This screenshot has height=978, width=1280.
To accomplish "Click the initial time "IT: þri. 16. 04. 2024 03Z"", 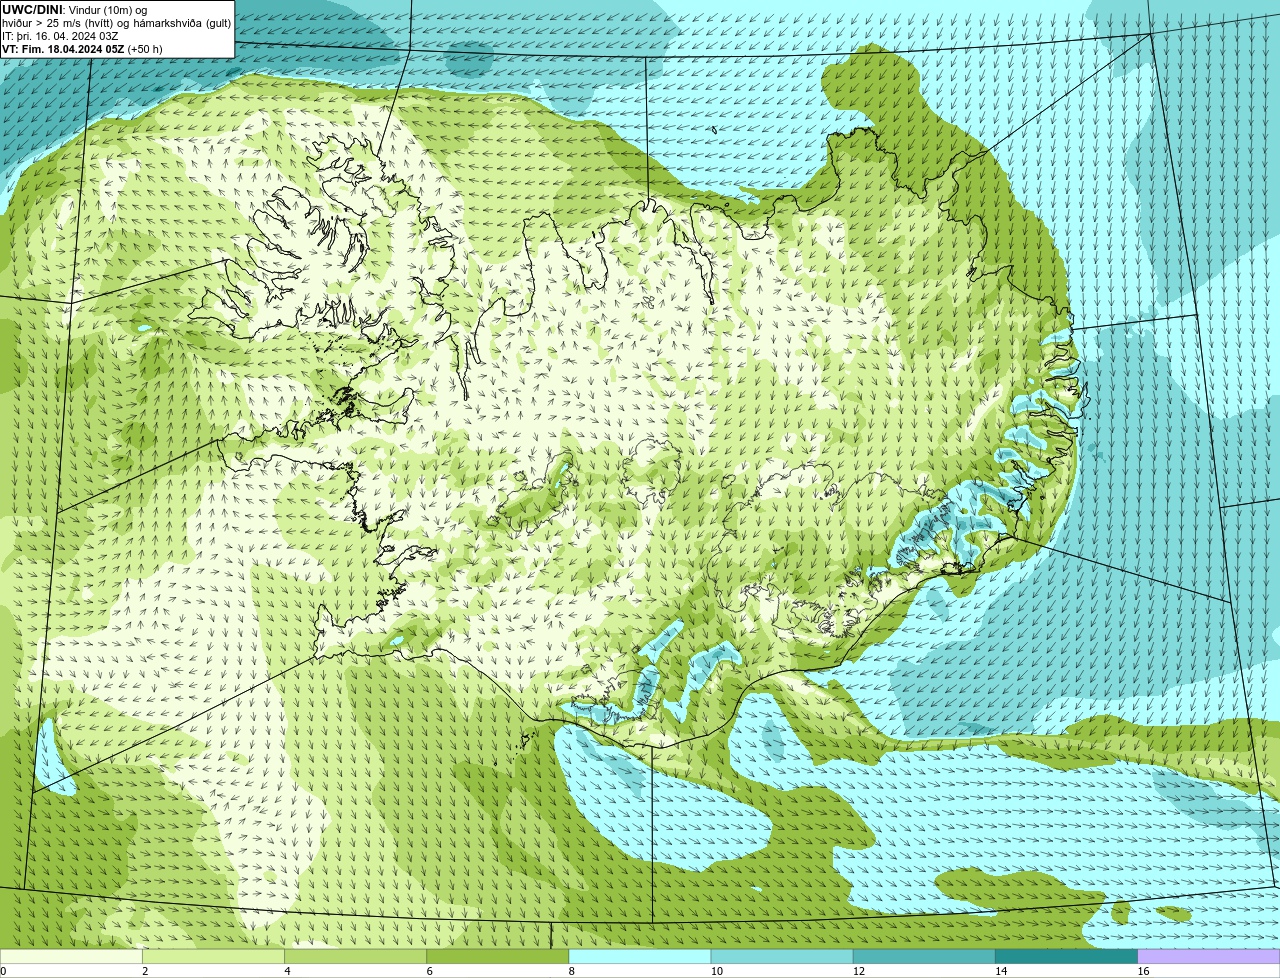I will click(60, 35).
